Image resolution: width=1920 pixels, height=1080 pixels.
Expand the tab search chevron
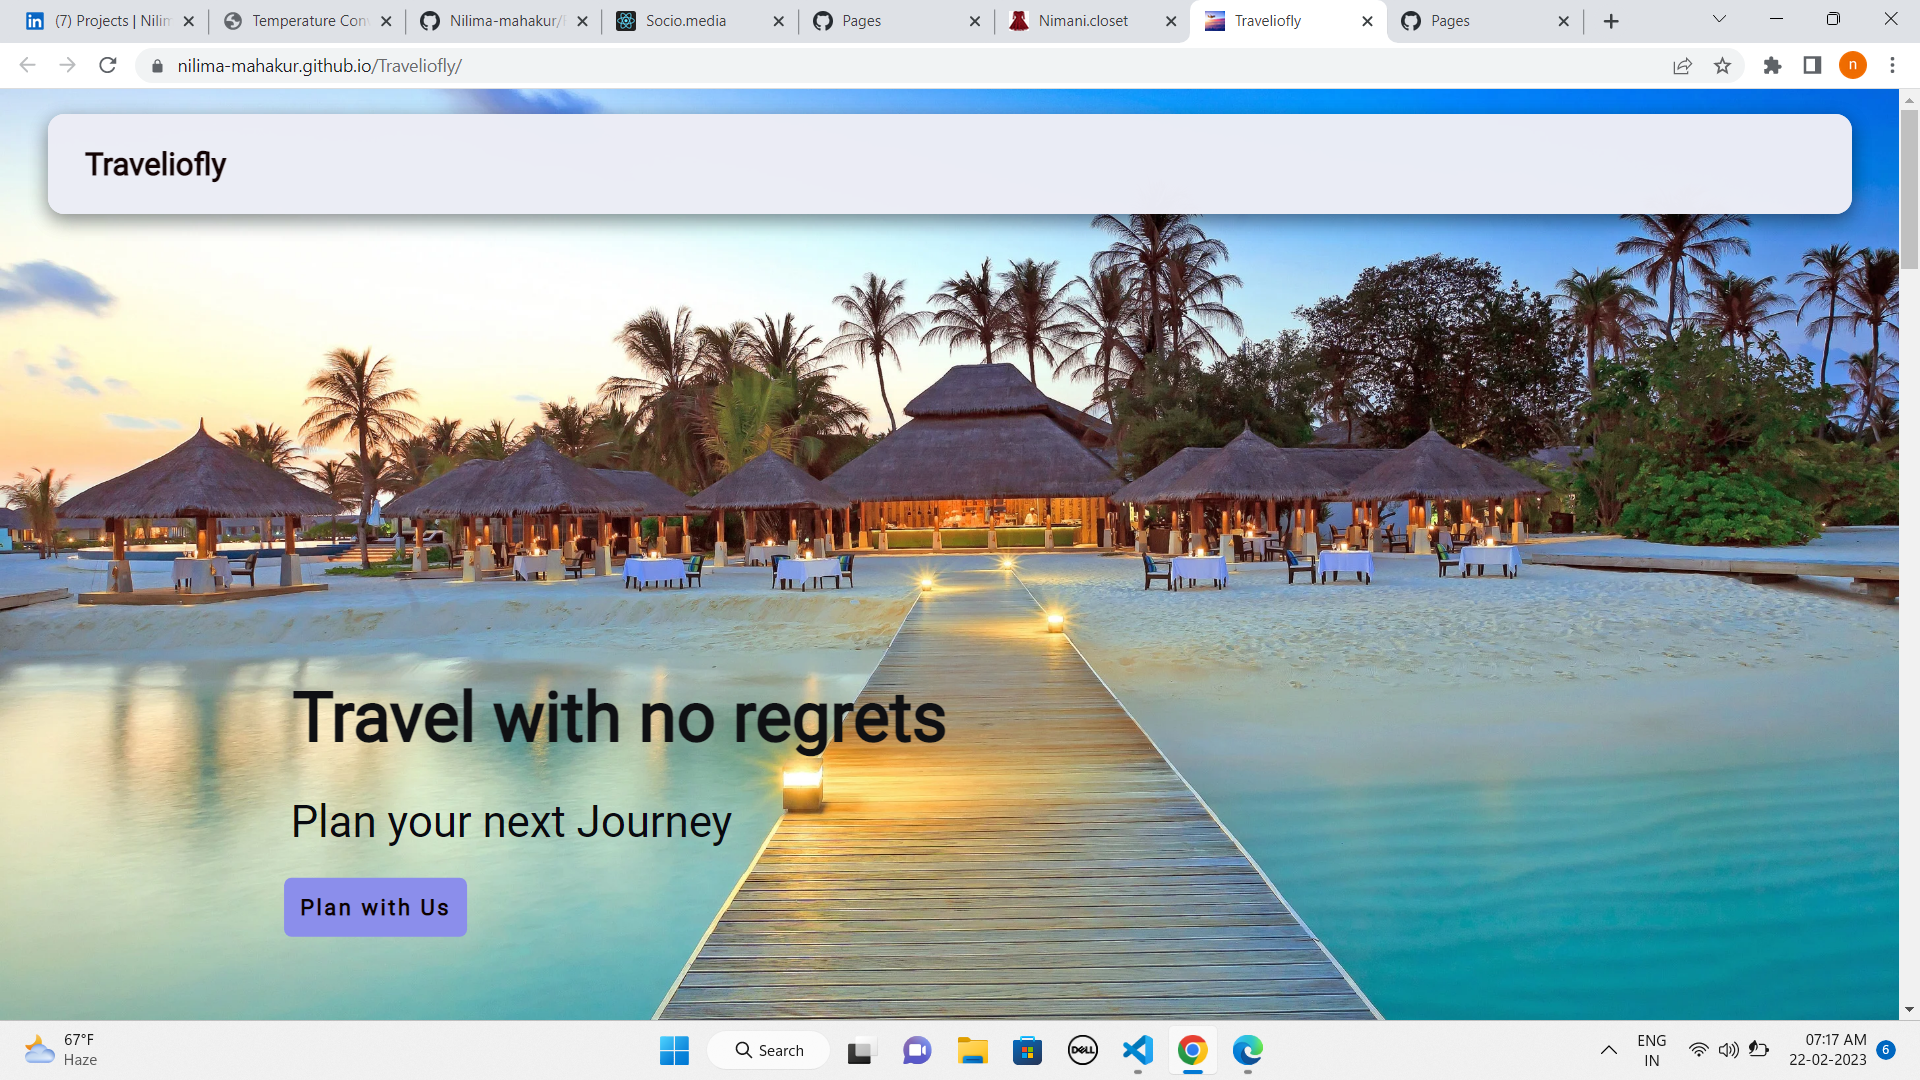click(1719, 20)
